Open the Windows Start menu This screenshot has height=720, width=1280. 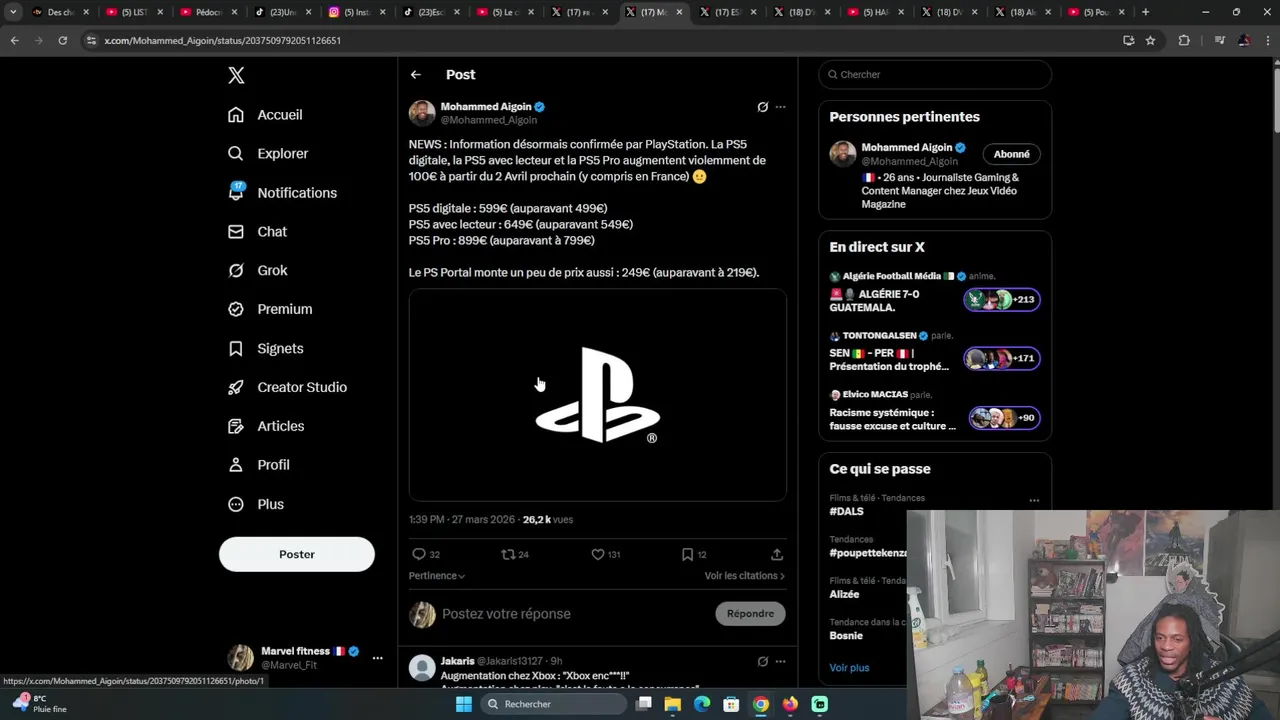point(464,704)
